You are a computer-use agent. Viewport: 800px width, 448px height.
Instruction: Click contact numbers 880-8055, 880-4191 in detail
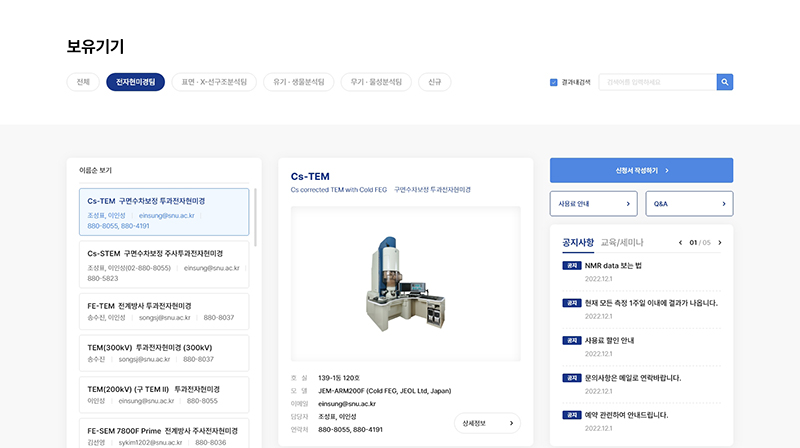(351, 430)
